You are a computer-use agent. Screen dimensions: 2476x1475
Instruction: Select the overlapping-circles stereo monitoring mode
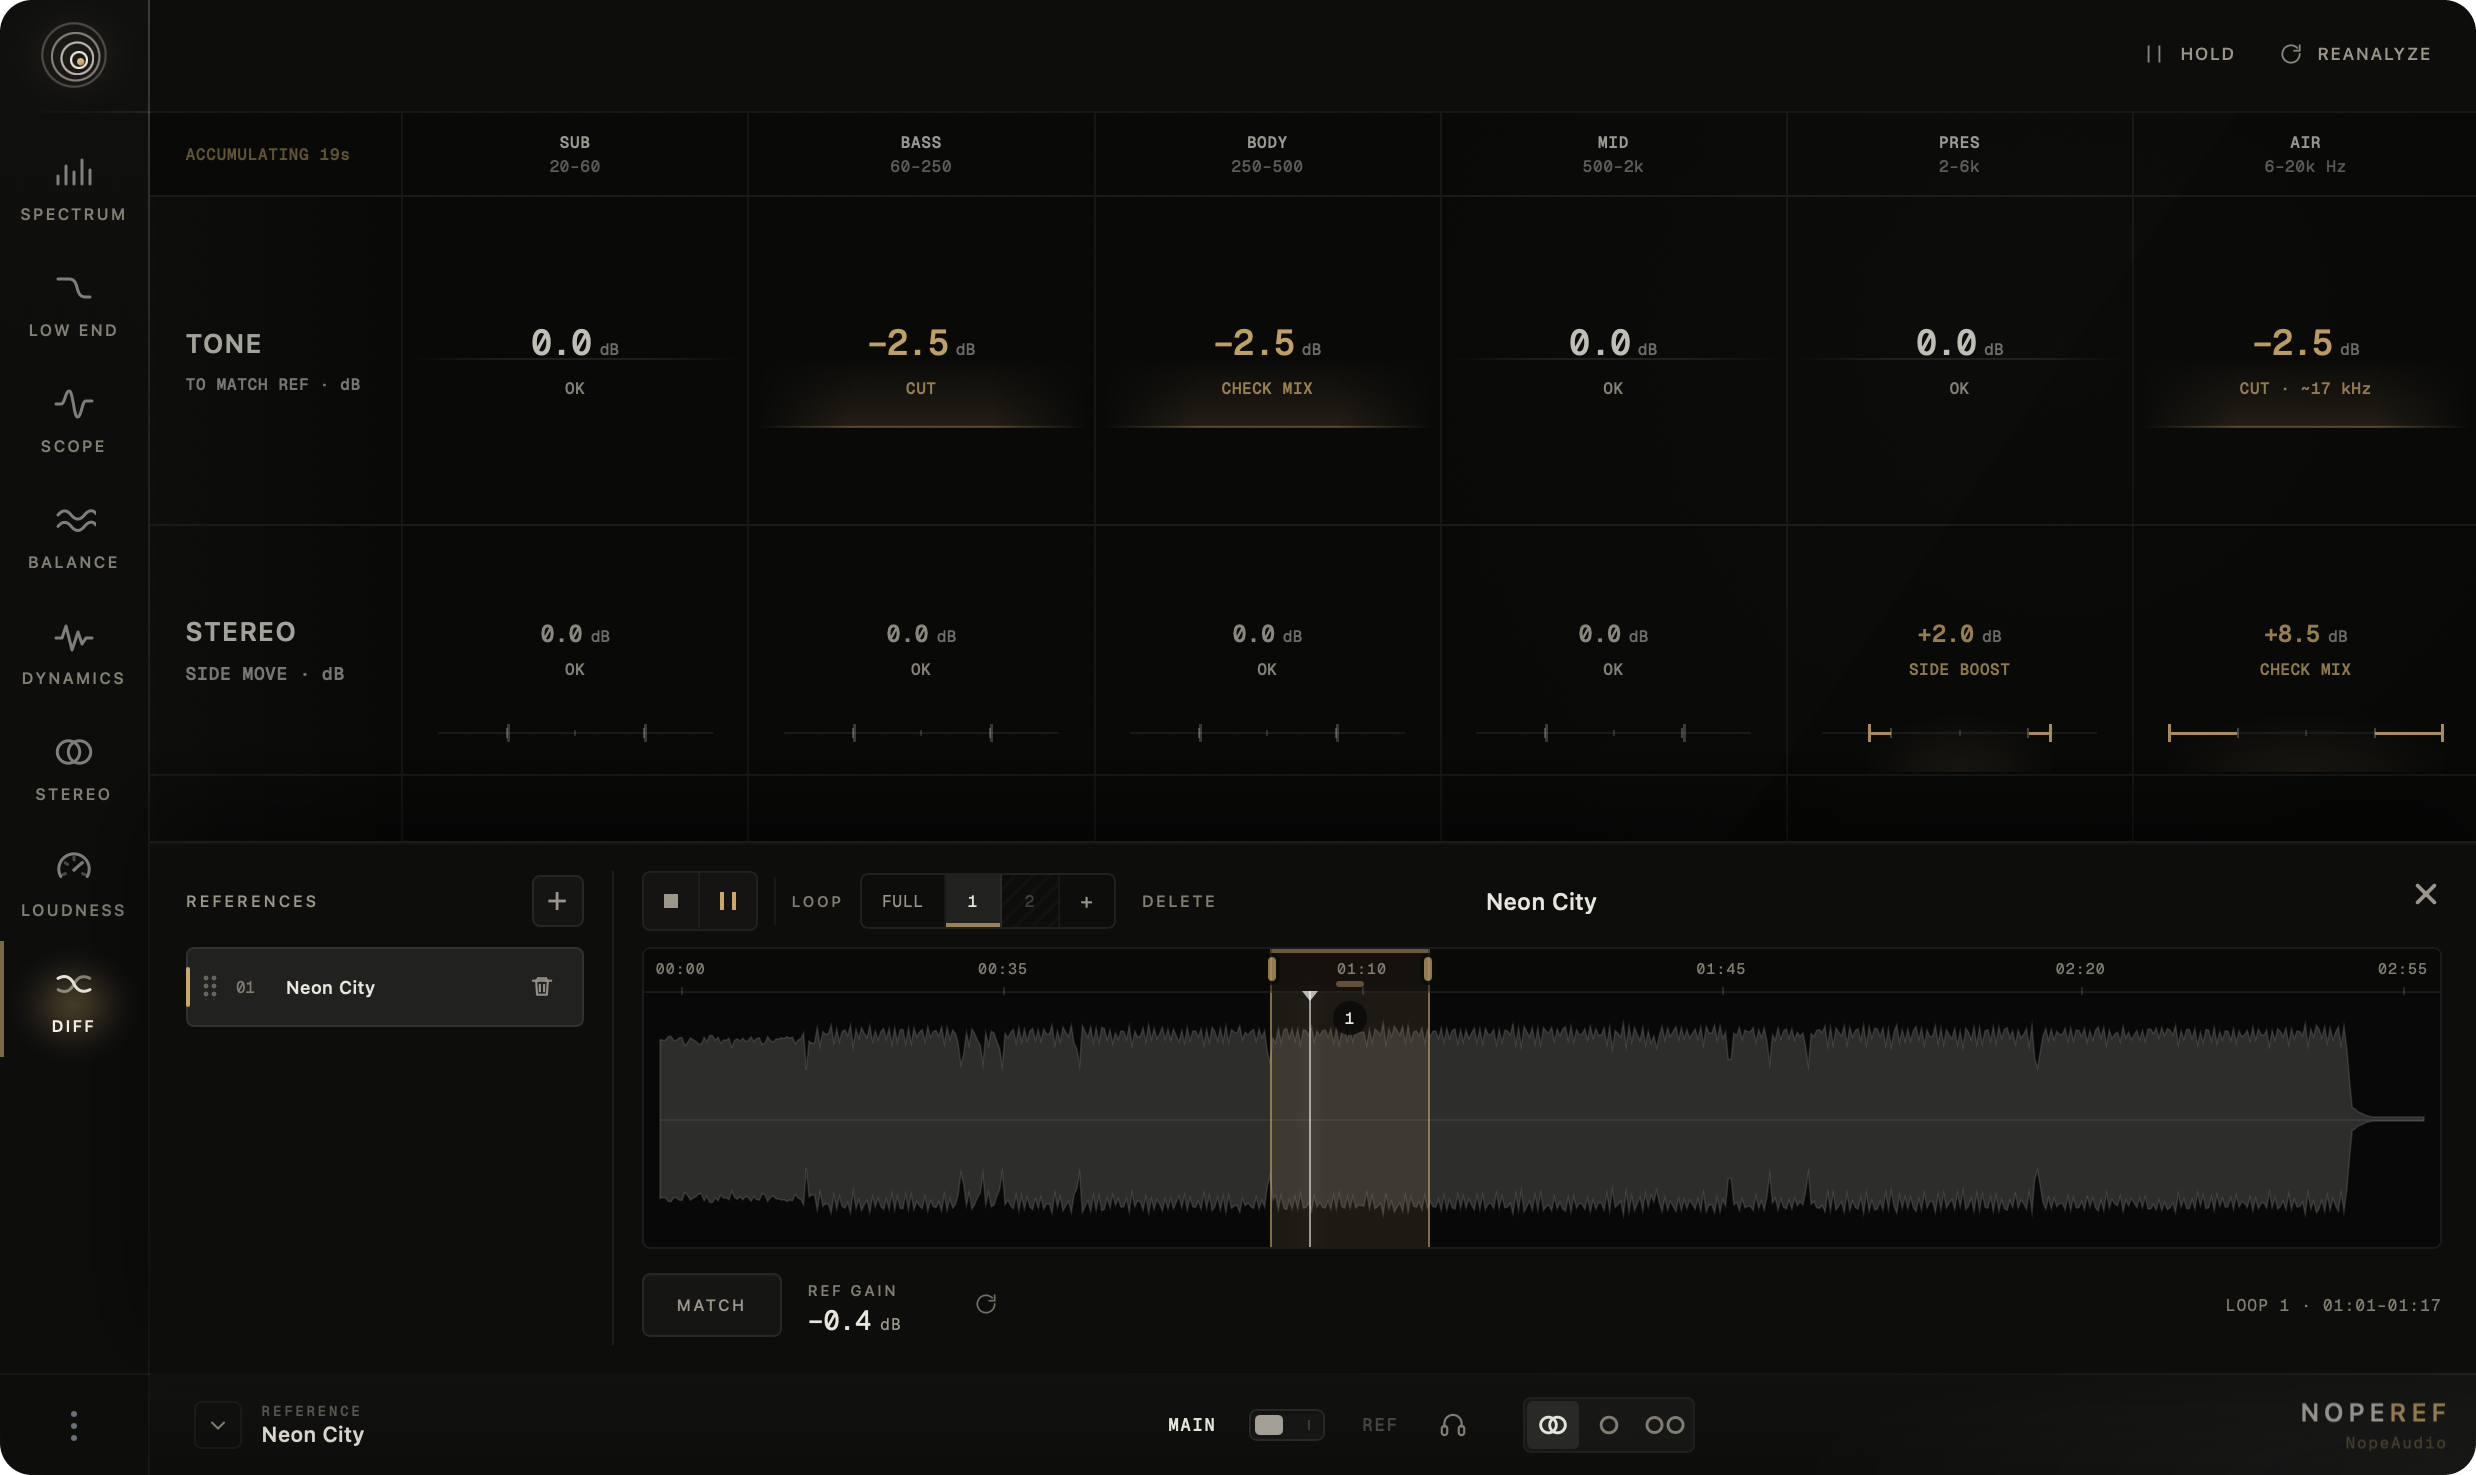click(1552, 1425)
